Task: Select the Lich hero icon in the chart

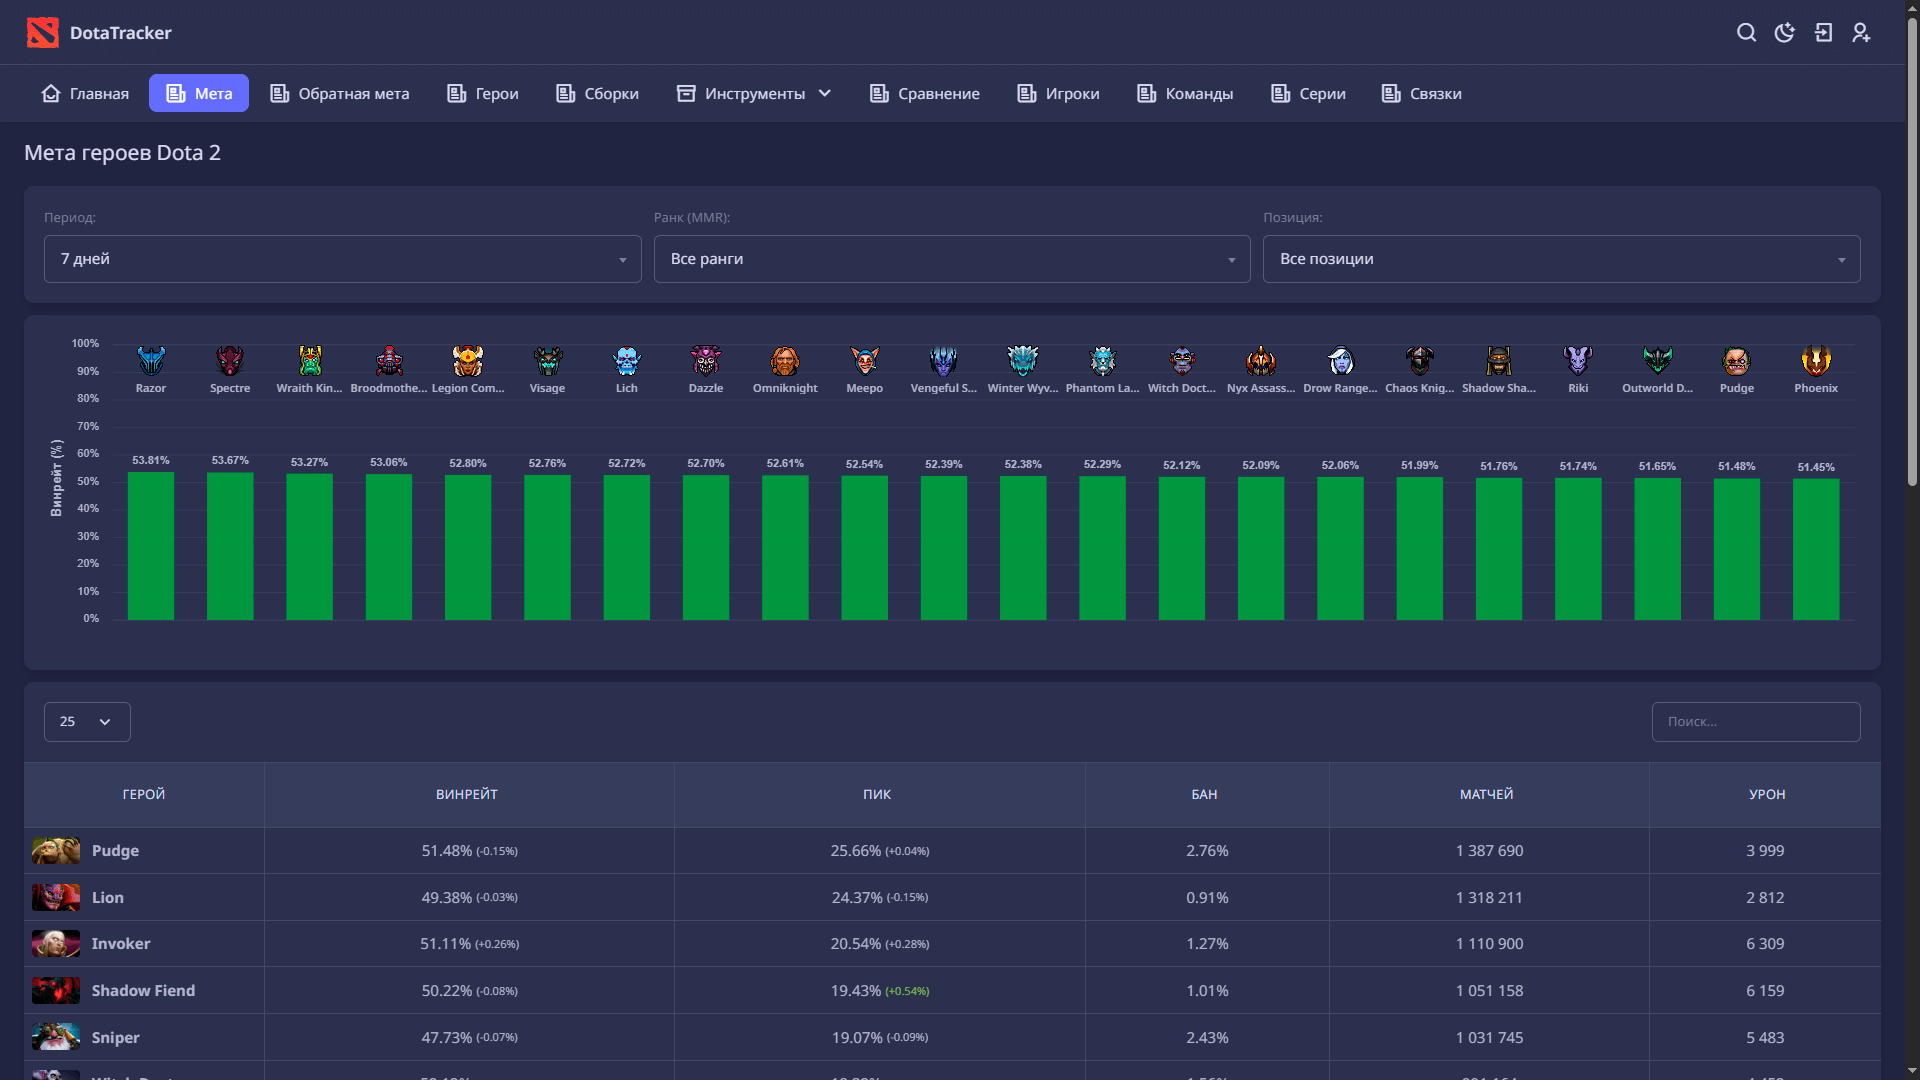Action: 627,360
